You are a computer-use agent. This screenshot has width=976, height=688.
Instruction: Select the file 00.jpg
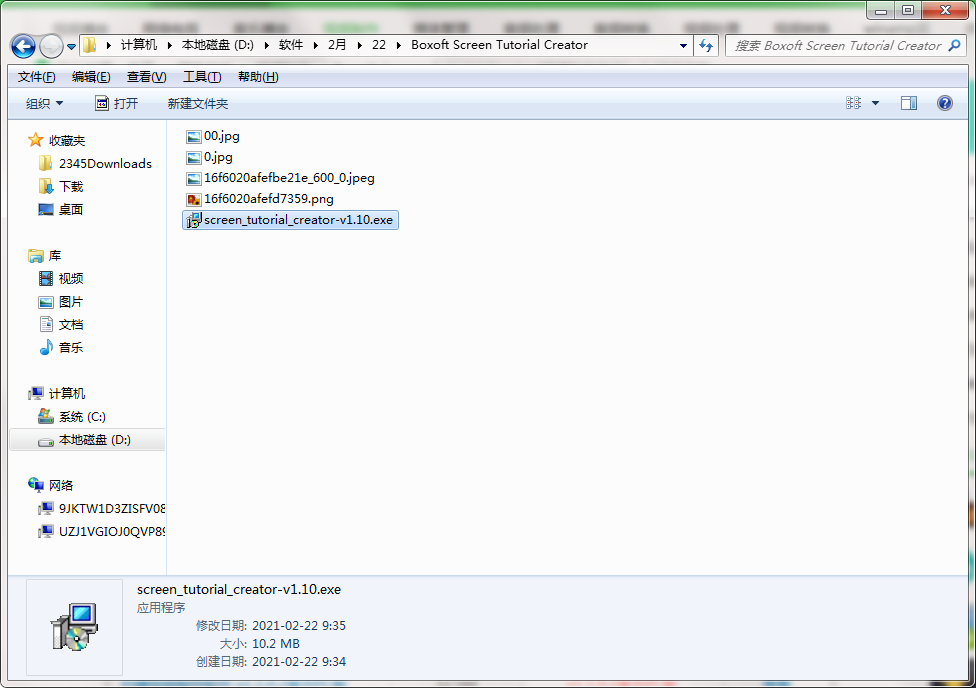(222, 136)
